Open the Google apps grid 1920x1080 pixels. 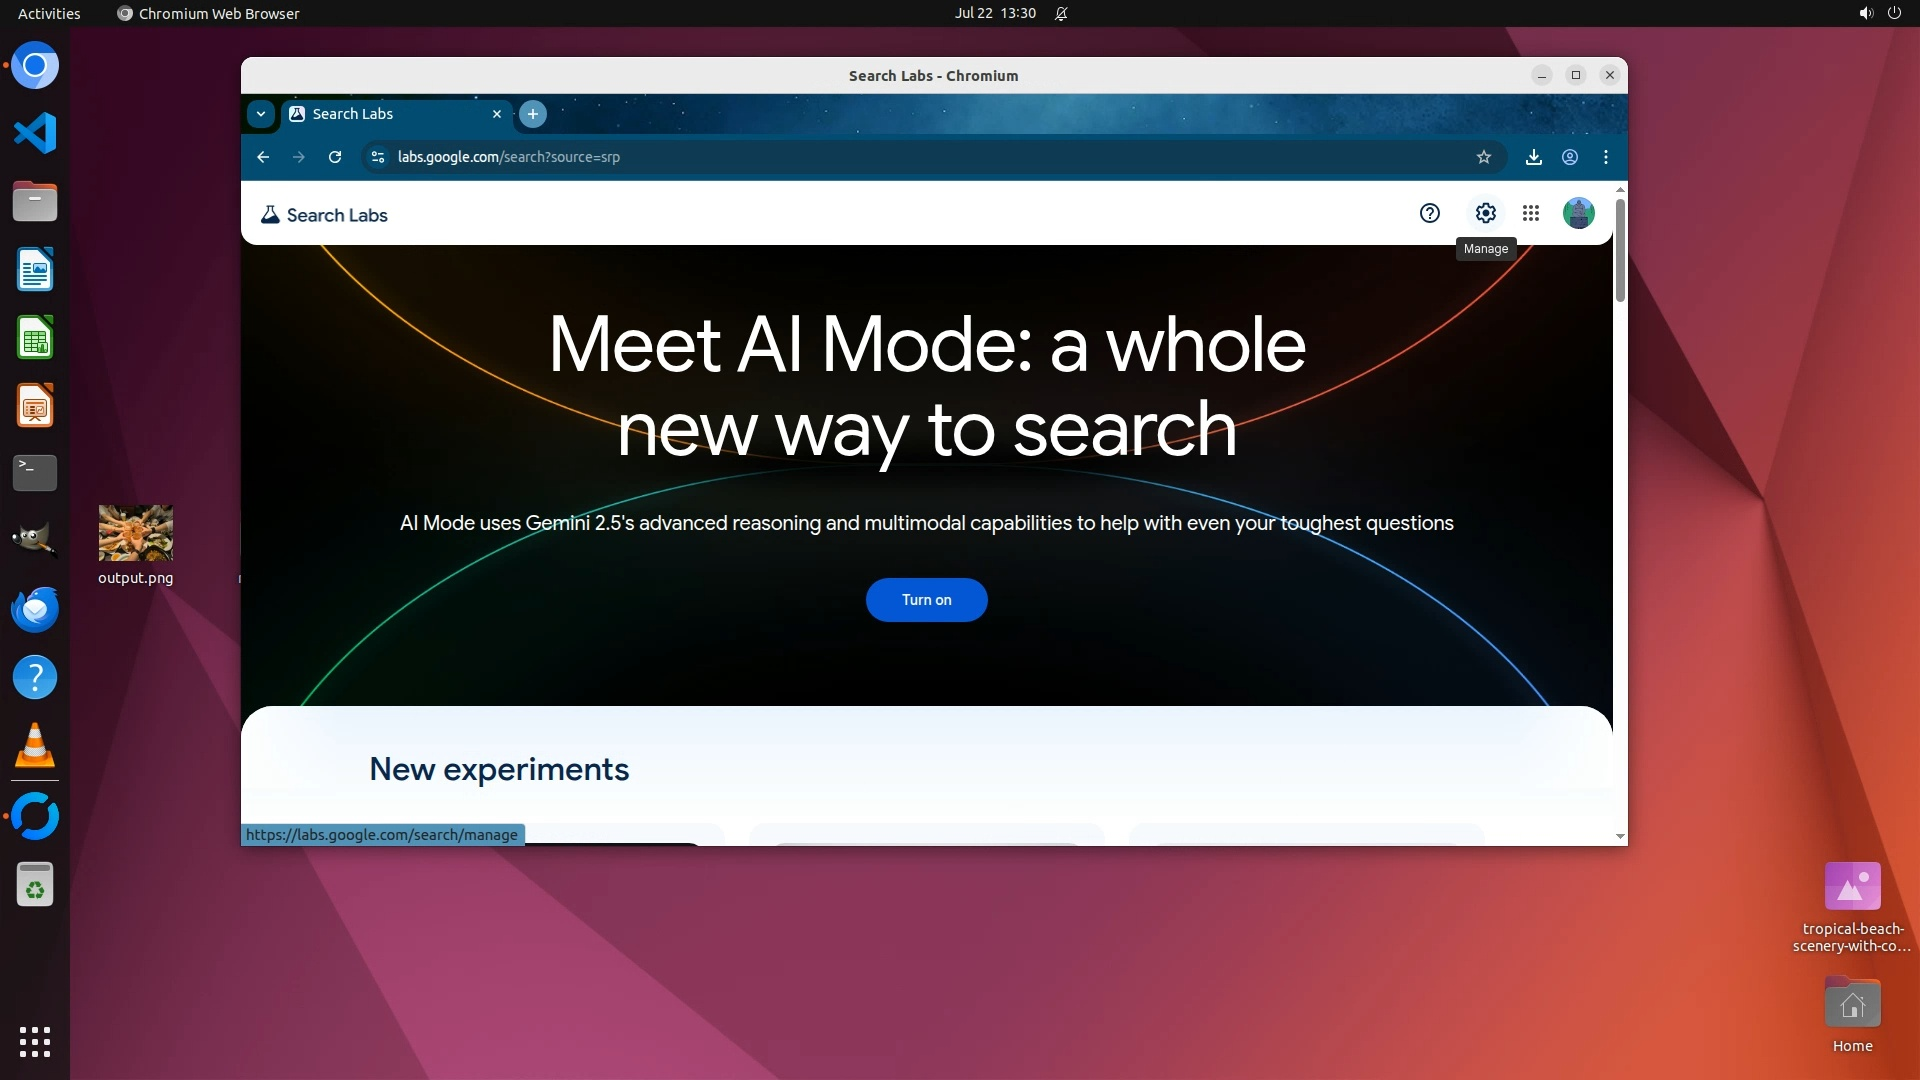(x=1530, y=213)
